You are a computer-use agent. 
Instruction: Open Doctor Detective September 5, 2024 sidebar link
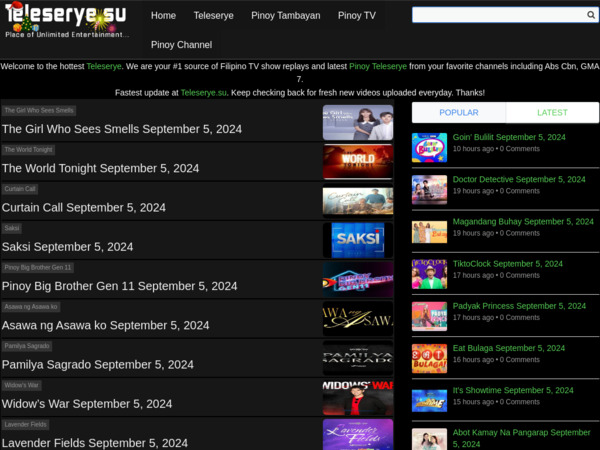pos(519,179)
